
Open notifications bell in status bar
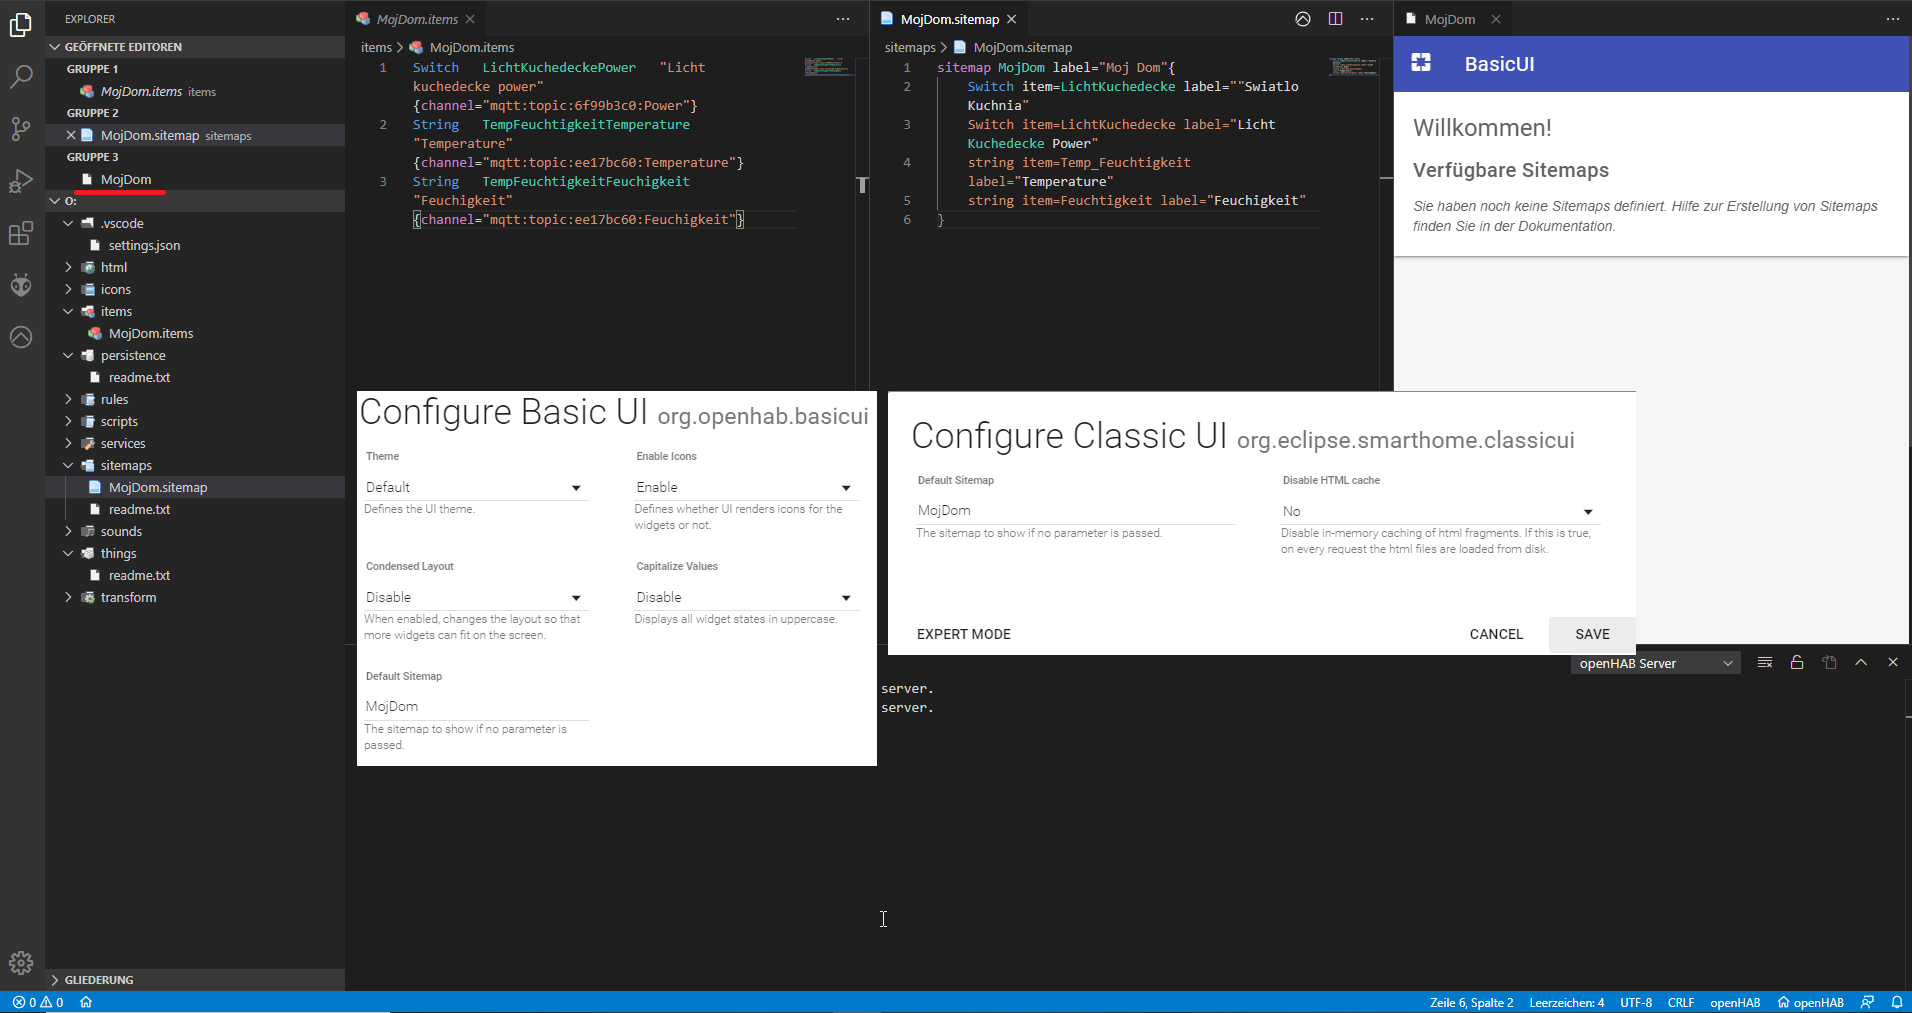click(1896, 1002)
